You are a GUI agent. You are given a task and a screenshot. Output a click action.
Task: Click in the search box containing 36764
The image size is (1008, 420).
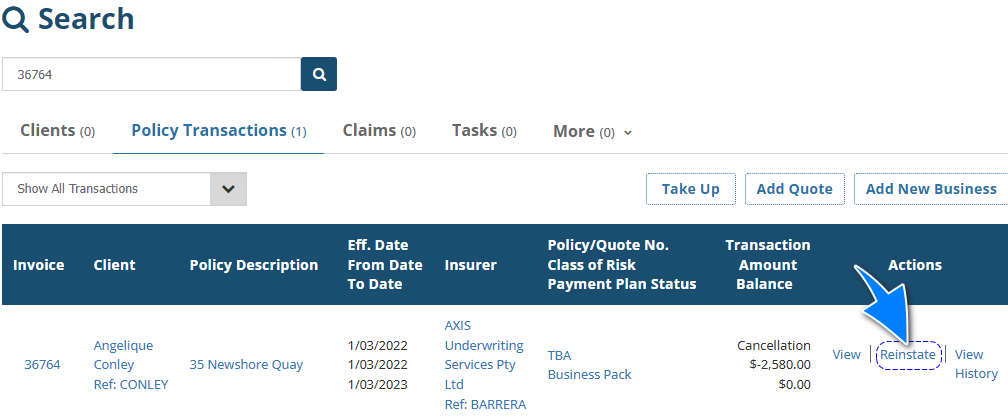(151, 74)
